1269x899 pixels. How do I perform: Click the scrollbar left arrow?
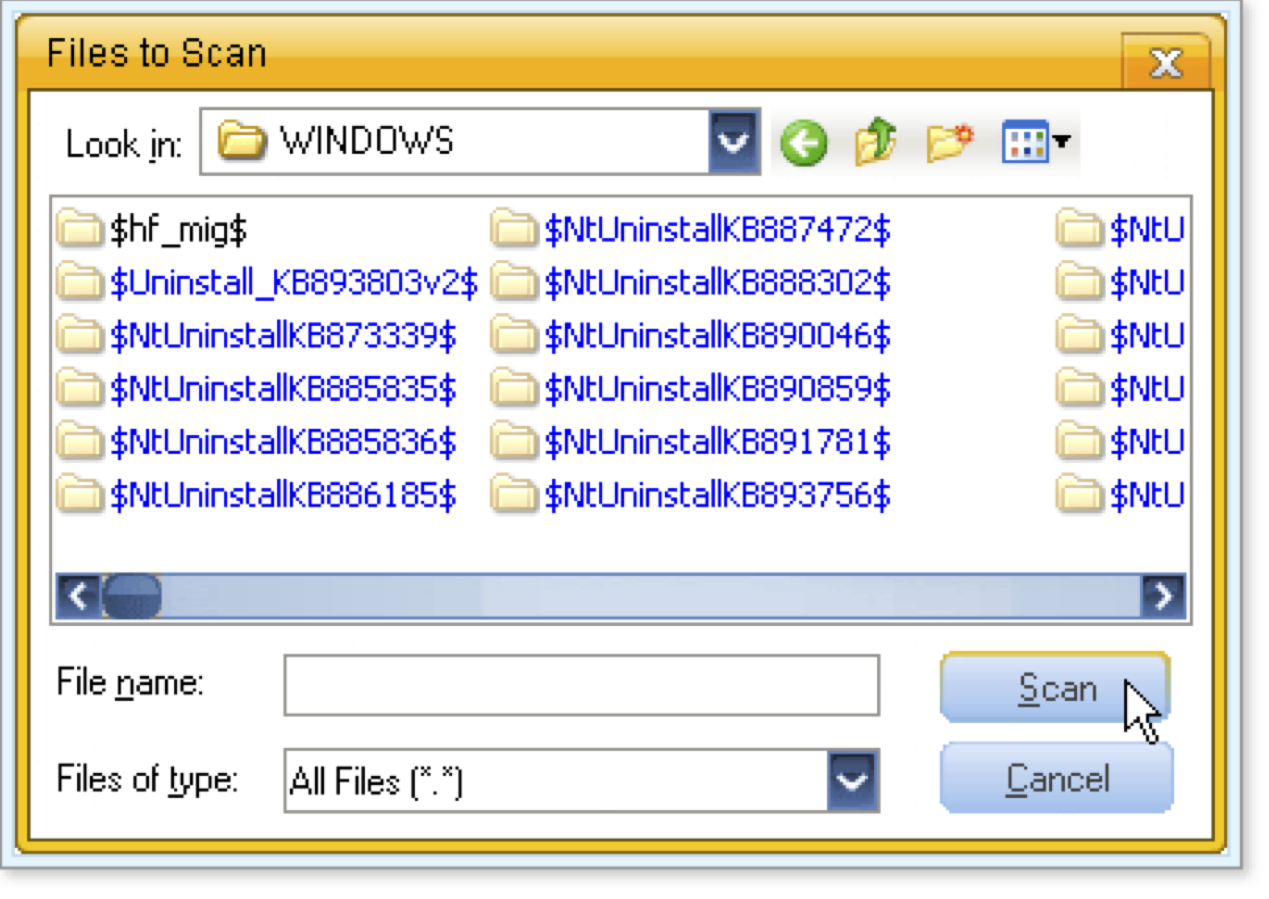[78, 597]
